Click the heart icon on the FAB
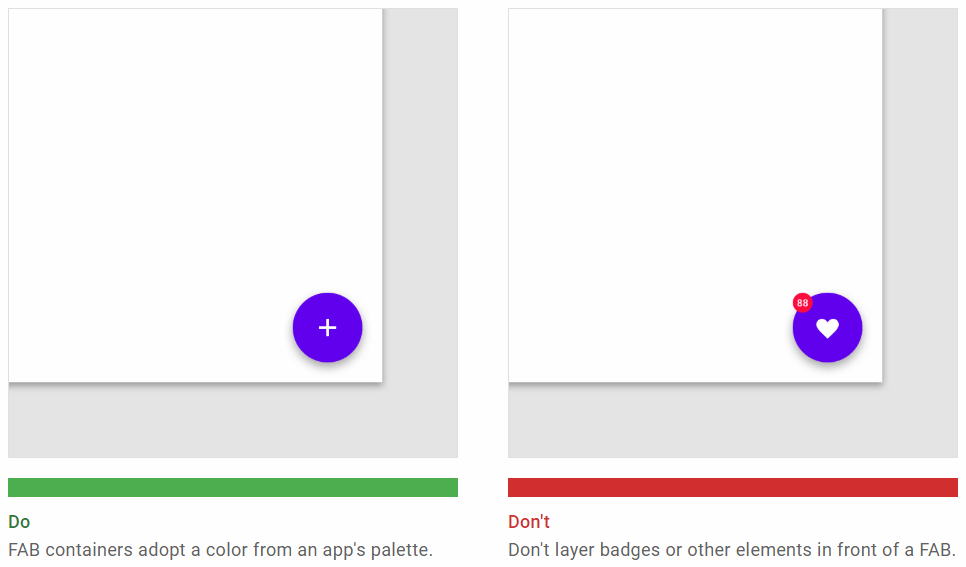The width and height of the screenshot is (966, 567). click(827, 328)
